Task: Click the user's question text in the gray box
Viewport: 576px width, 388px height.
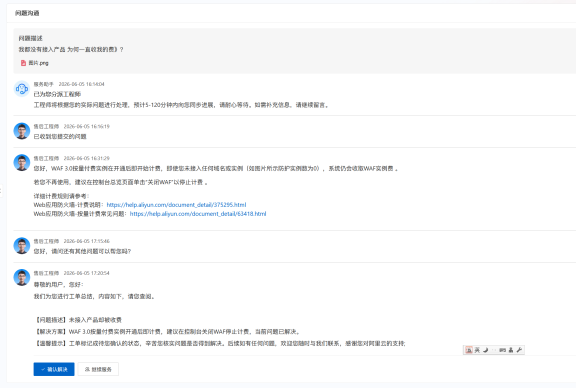Action: 71,49
